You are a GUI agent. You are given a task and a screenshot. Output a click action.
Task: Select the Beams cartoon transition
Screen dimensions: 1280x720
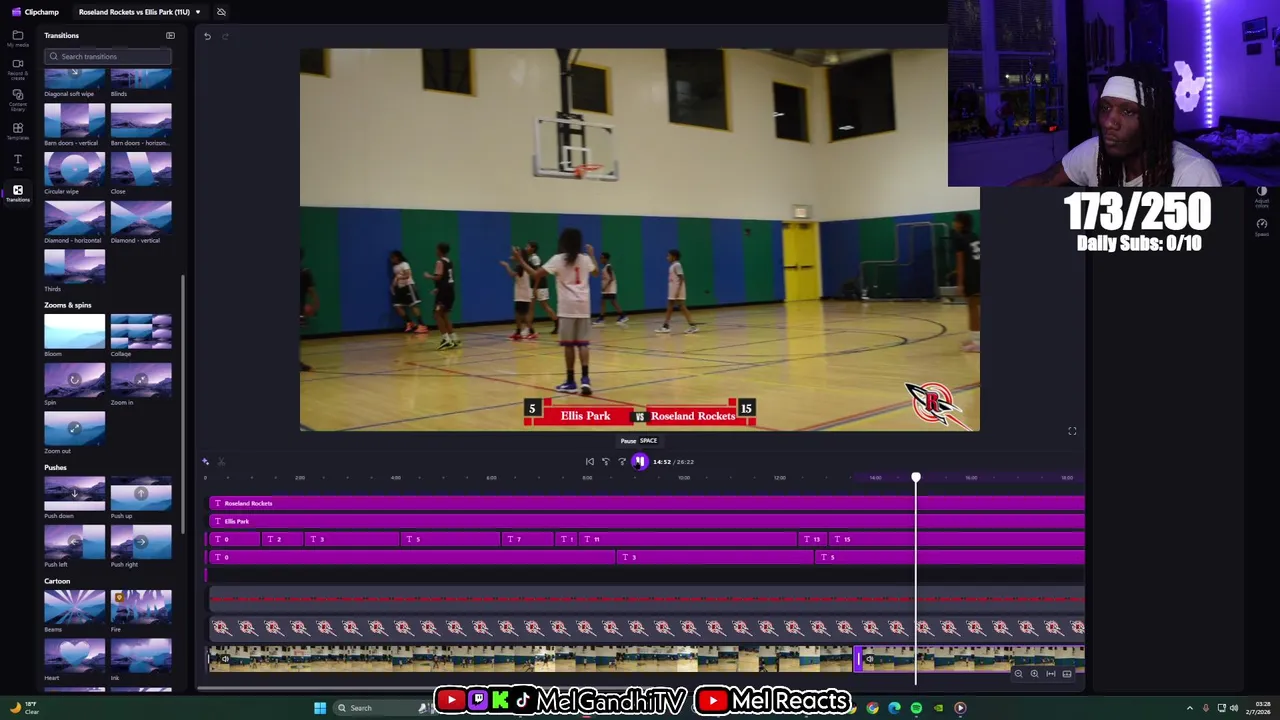(x=74, y=607)
